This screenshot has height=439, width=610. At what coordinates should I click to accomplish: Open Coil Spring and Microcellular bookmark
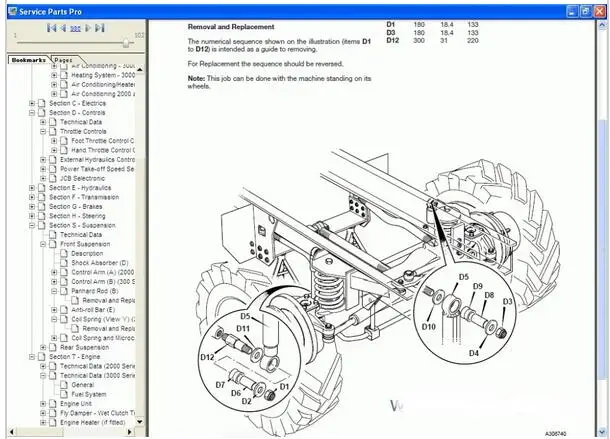[x=103, y=338]
